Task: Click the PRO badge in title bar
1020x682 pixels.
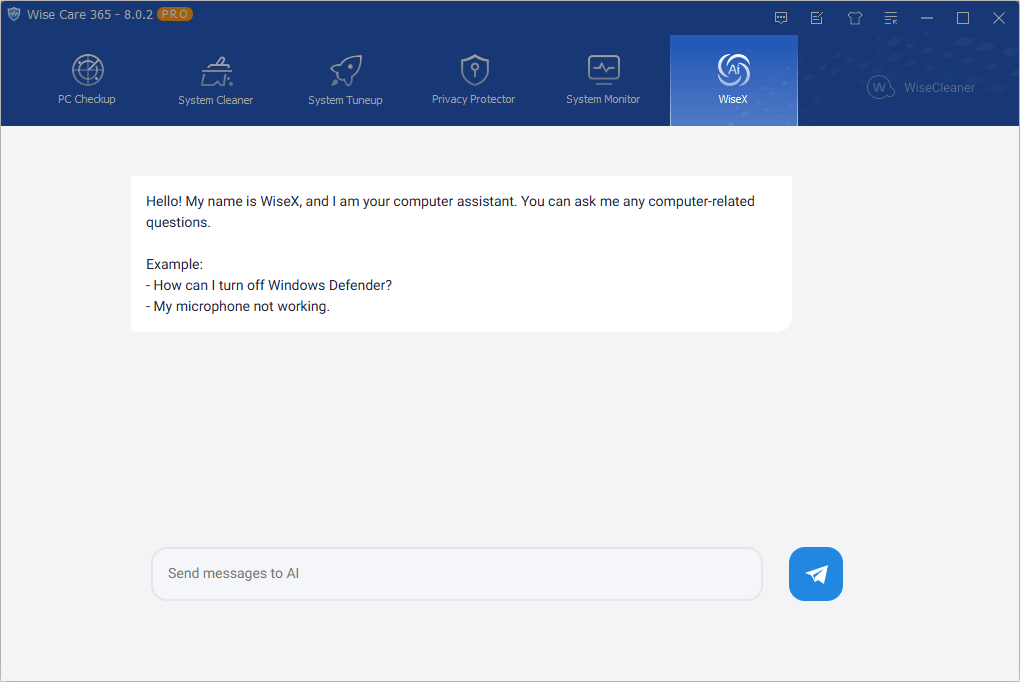Action: 175,14
